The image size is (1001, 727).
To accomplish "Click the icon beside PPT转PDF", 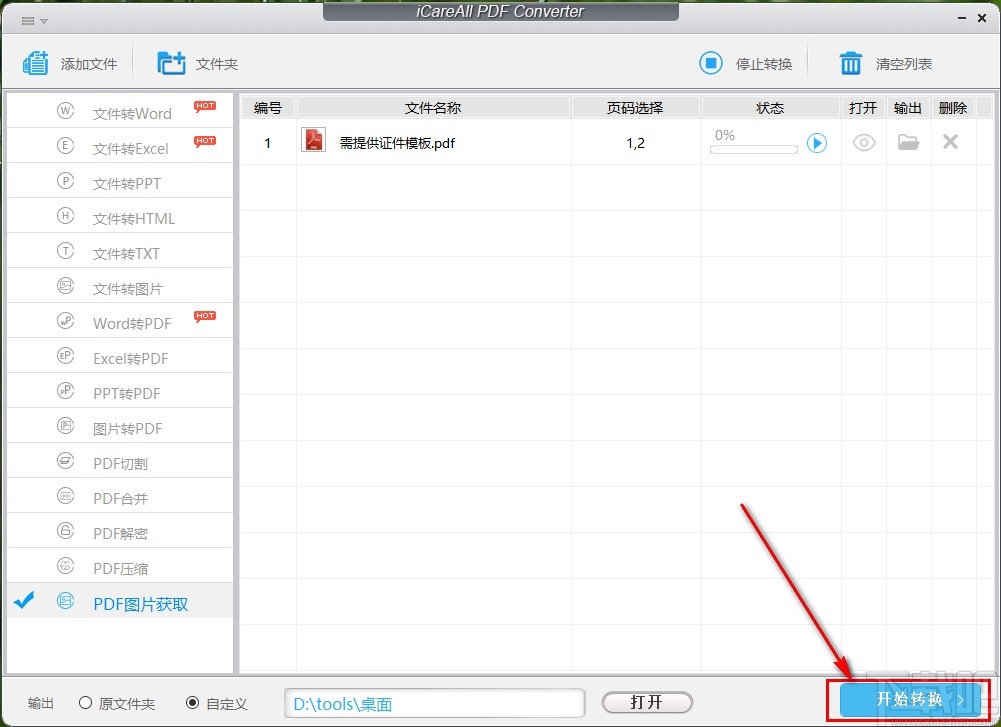I will pos(65,390).
